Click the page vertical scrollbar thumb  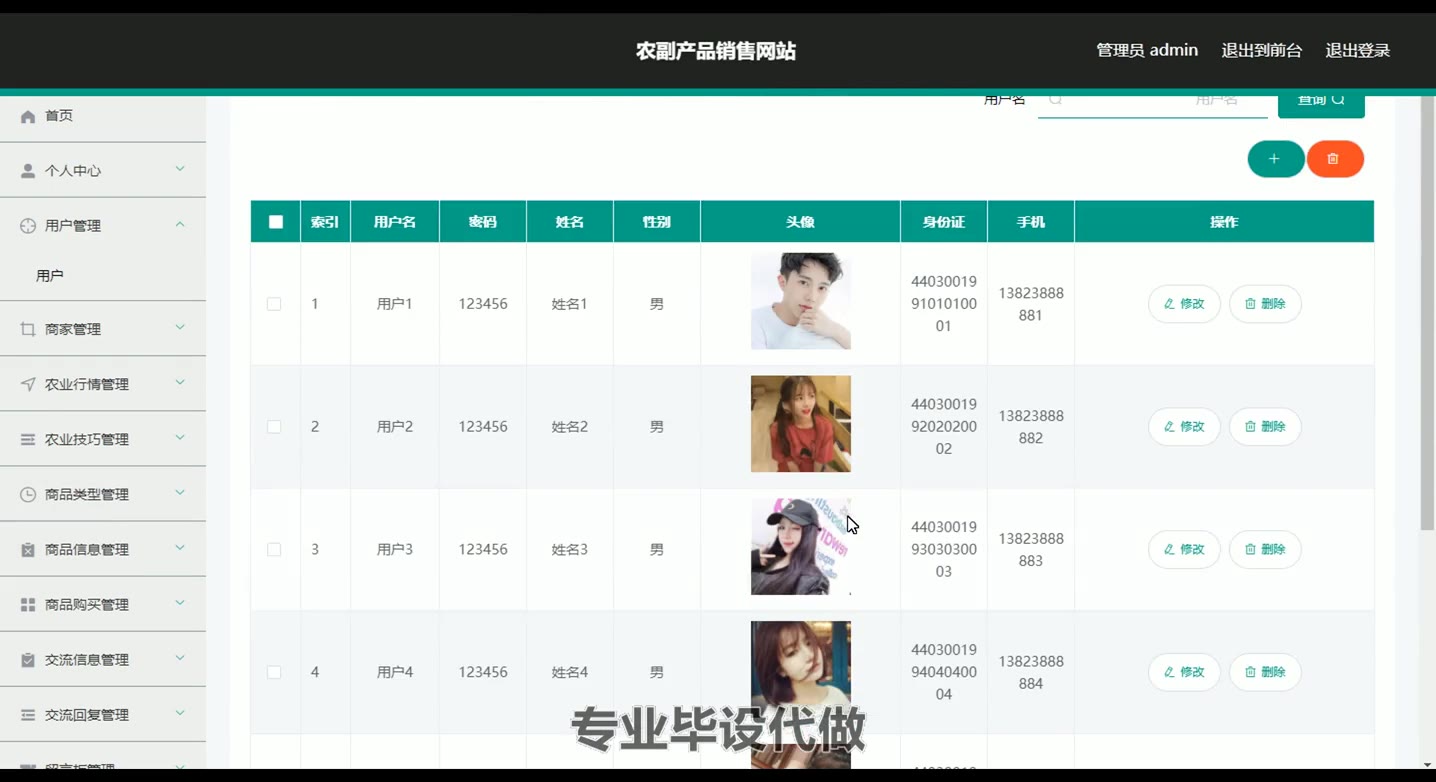pyautogui.click(x=1428, y=313)
